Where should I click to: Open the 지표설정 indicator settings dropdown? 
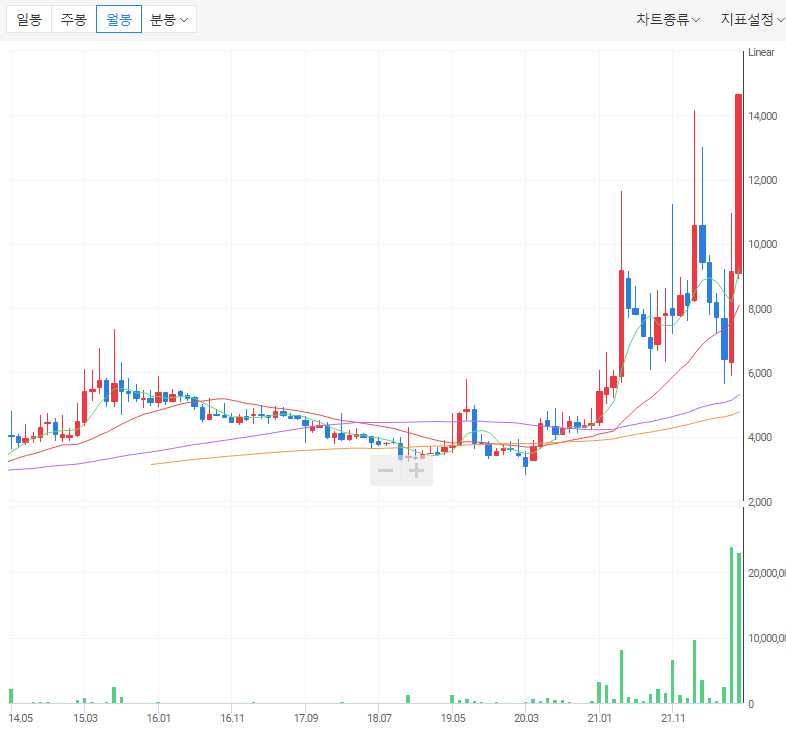751,20
